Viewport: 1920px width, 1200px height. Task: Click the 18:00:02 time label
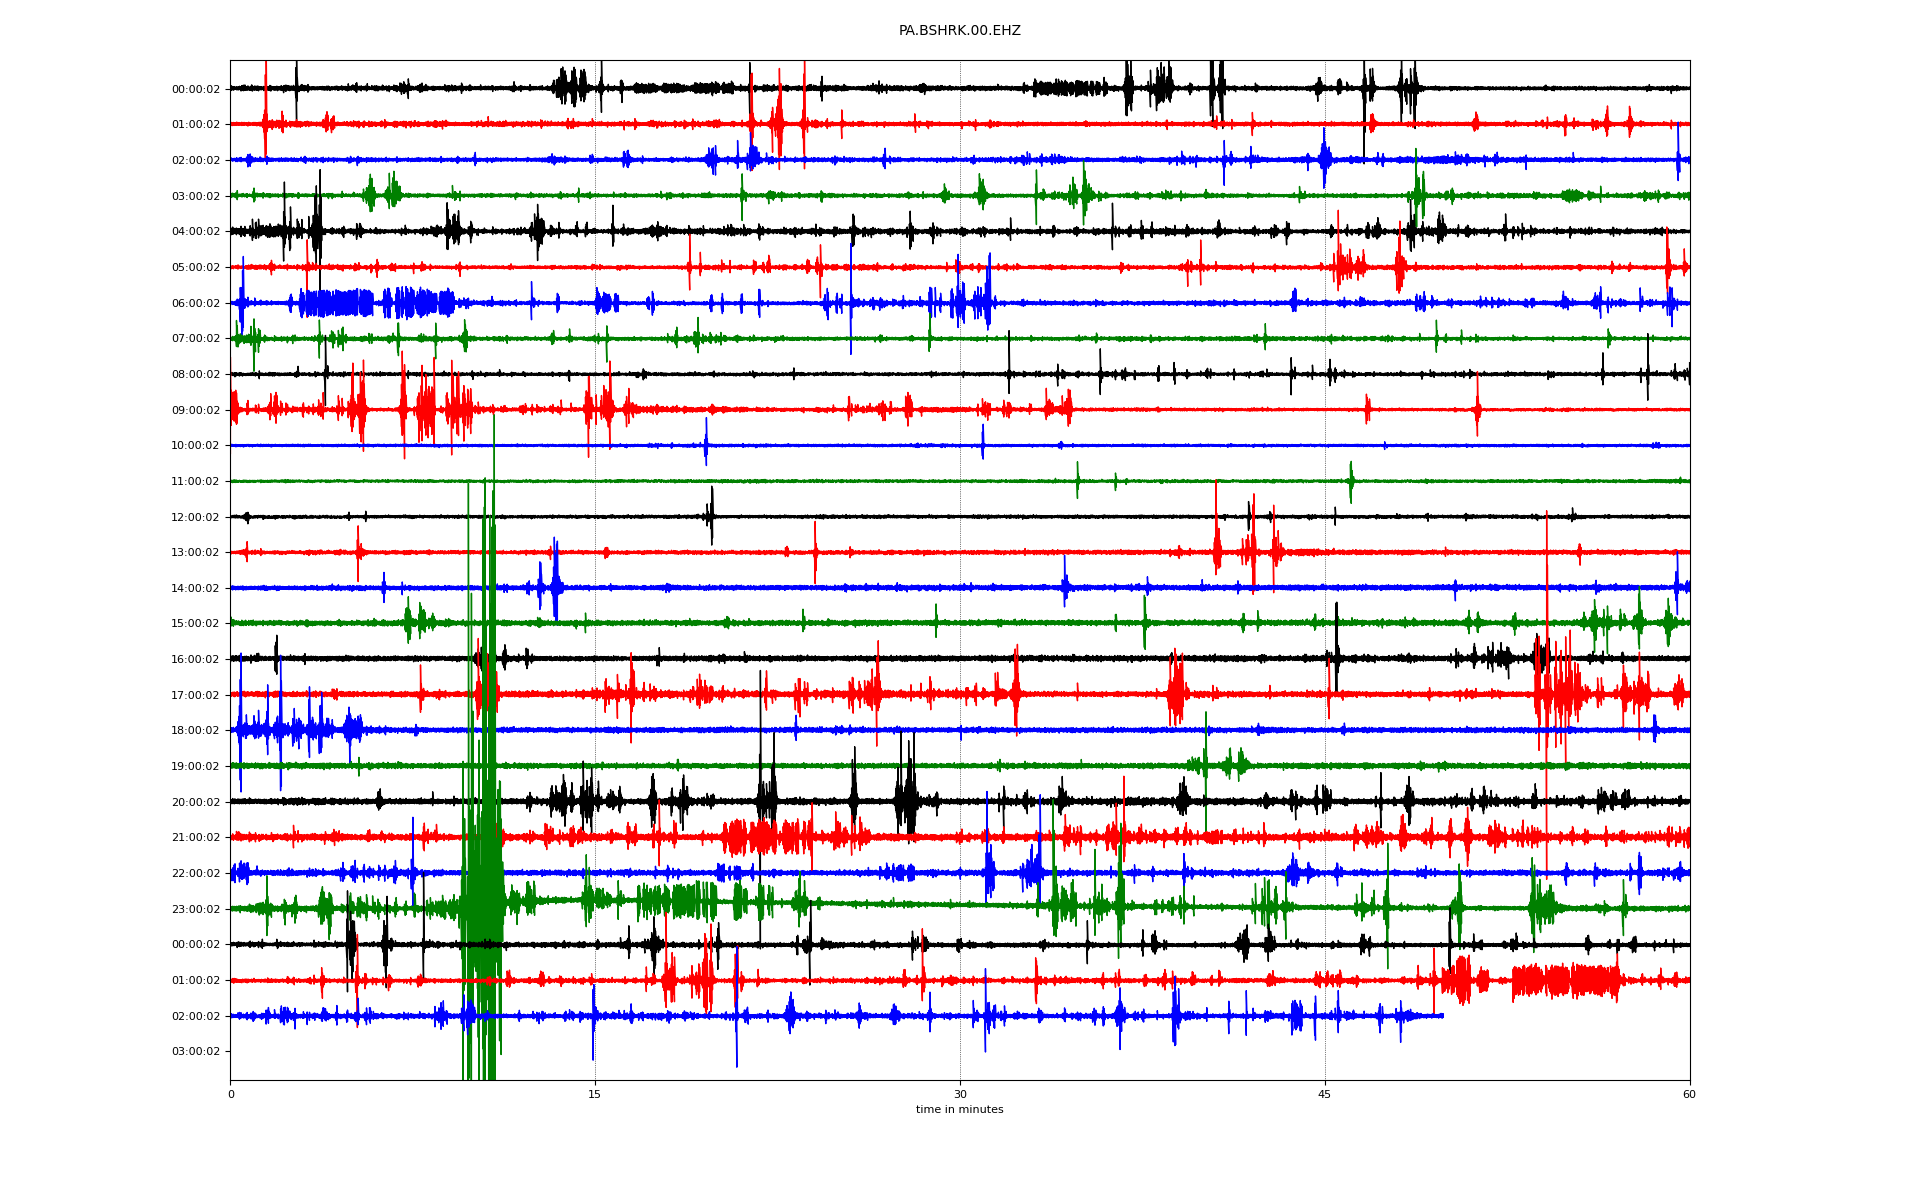[x=195, y=730]
